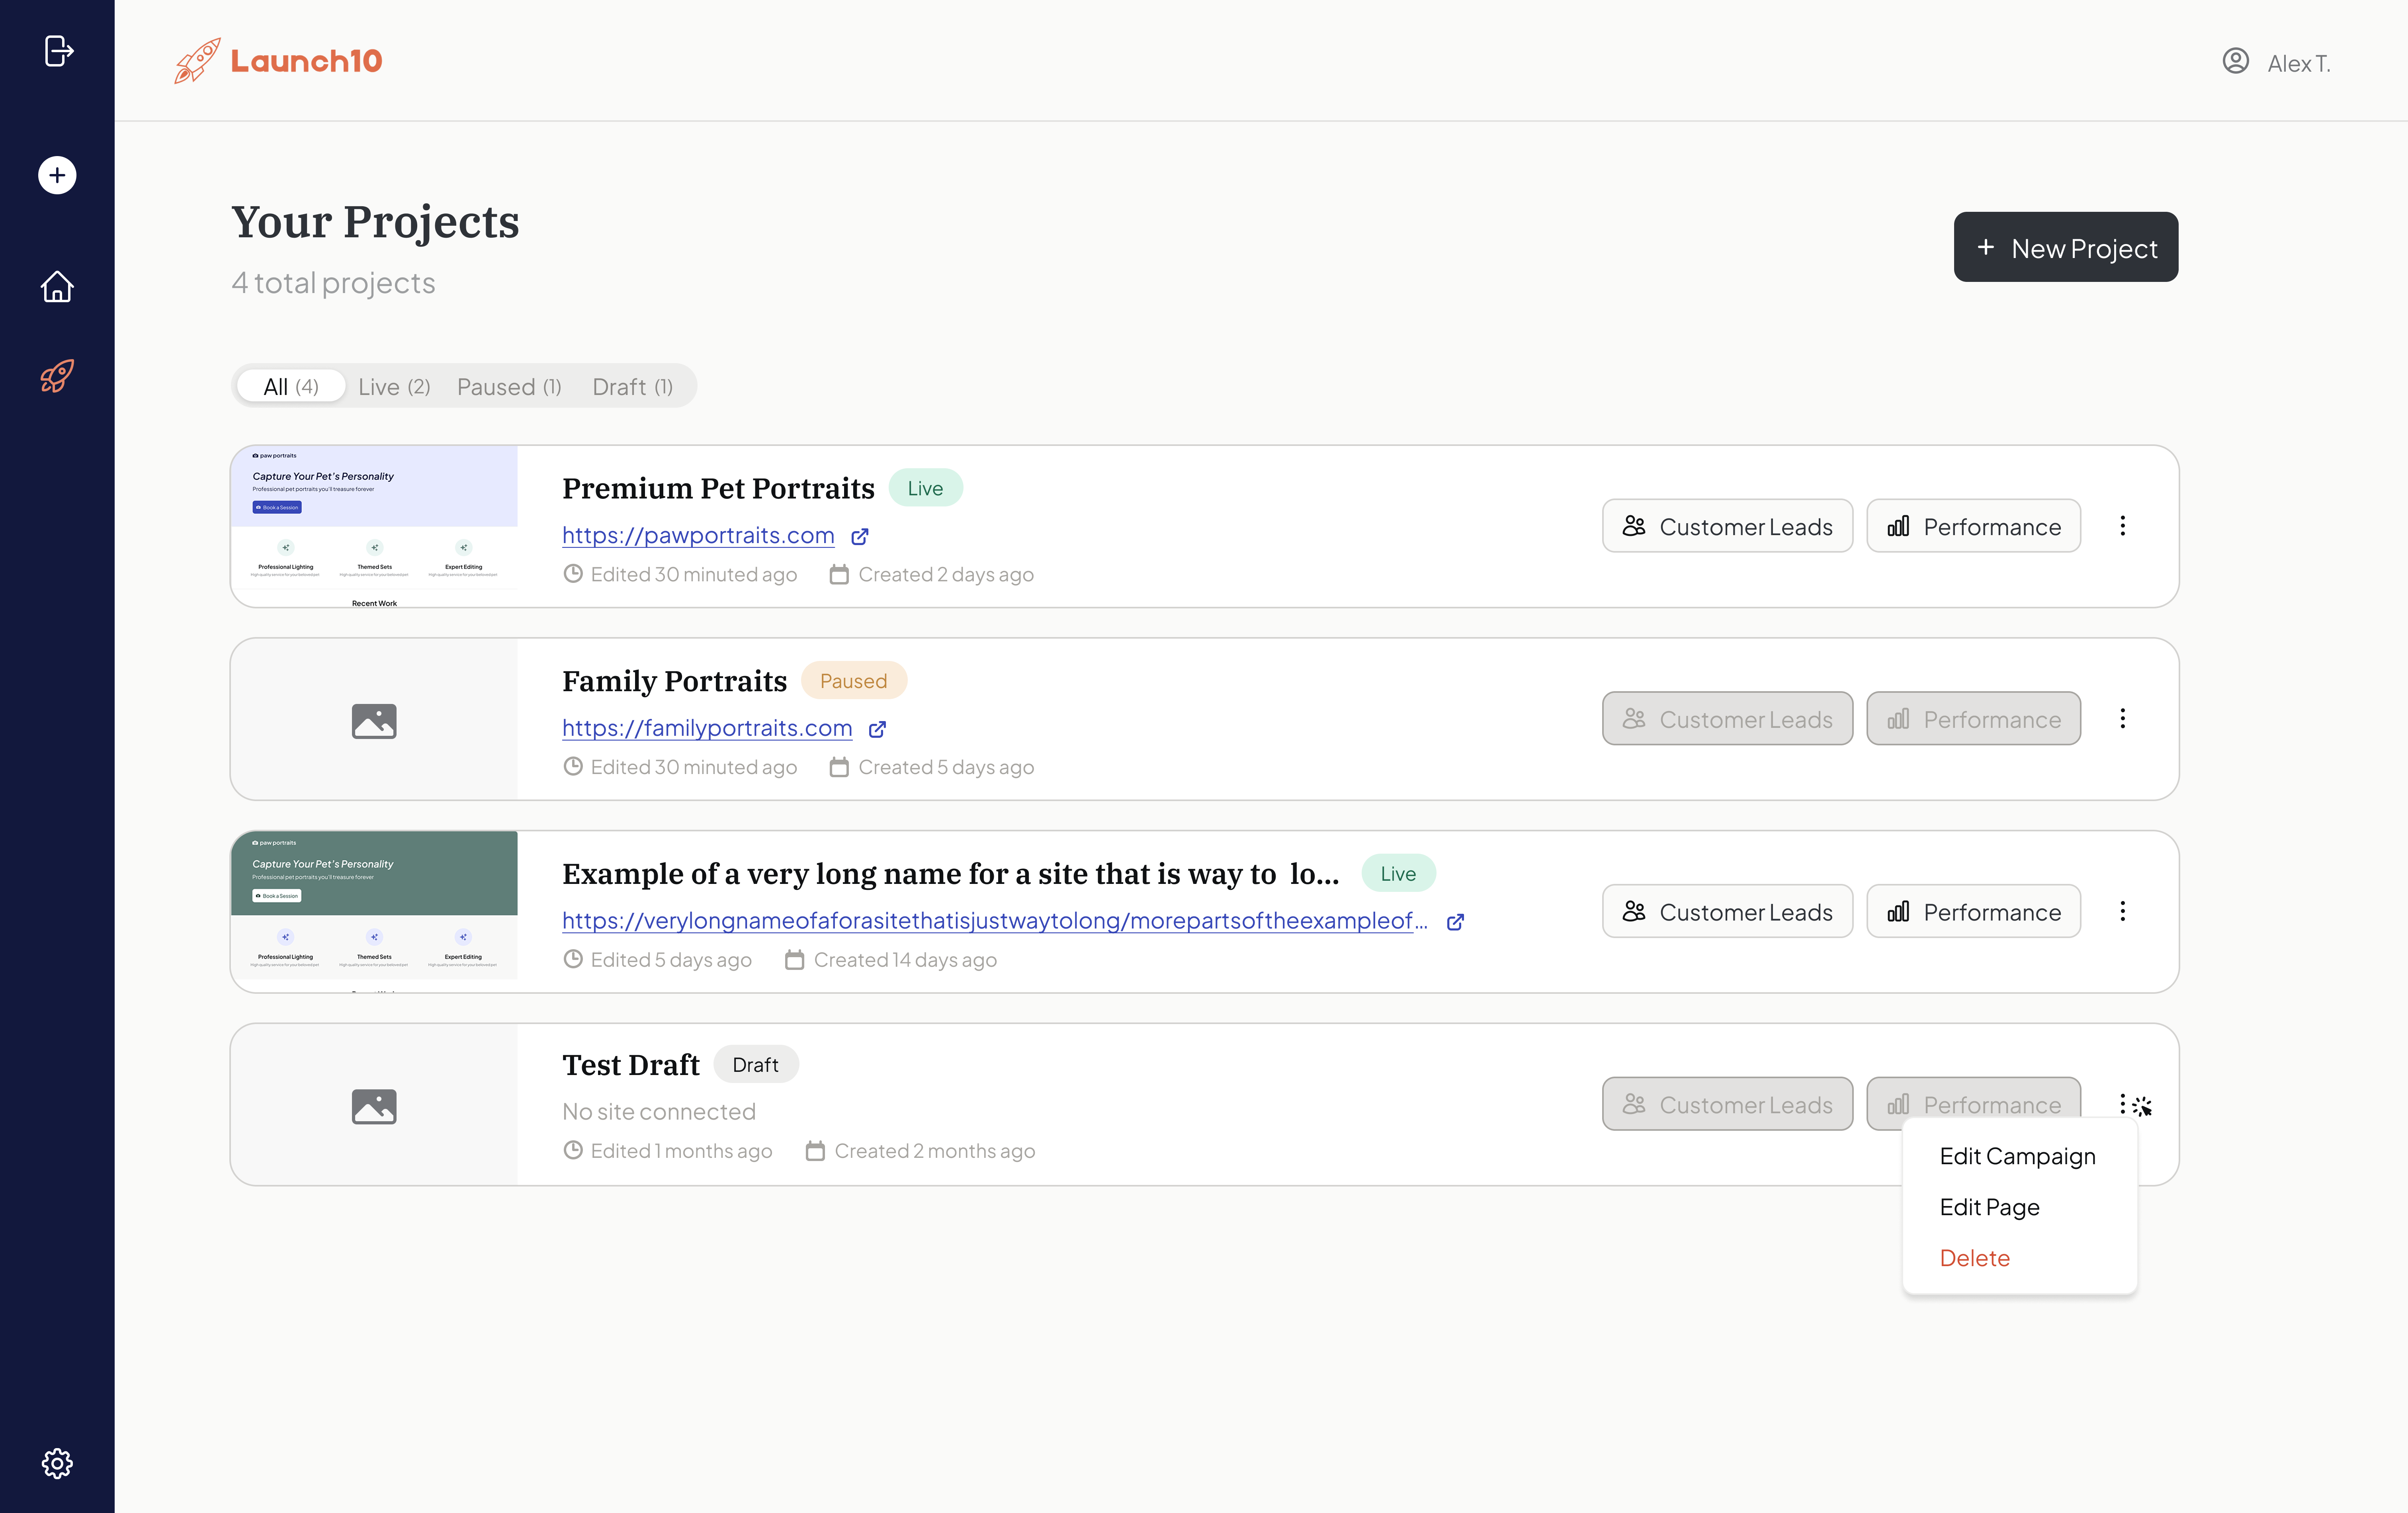Open external link icon next to familyportraits.com
The height and width of the screenshot is (1513, 2408).
tap(877, 730)
